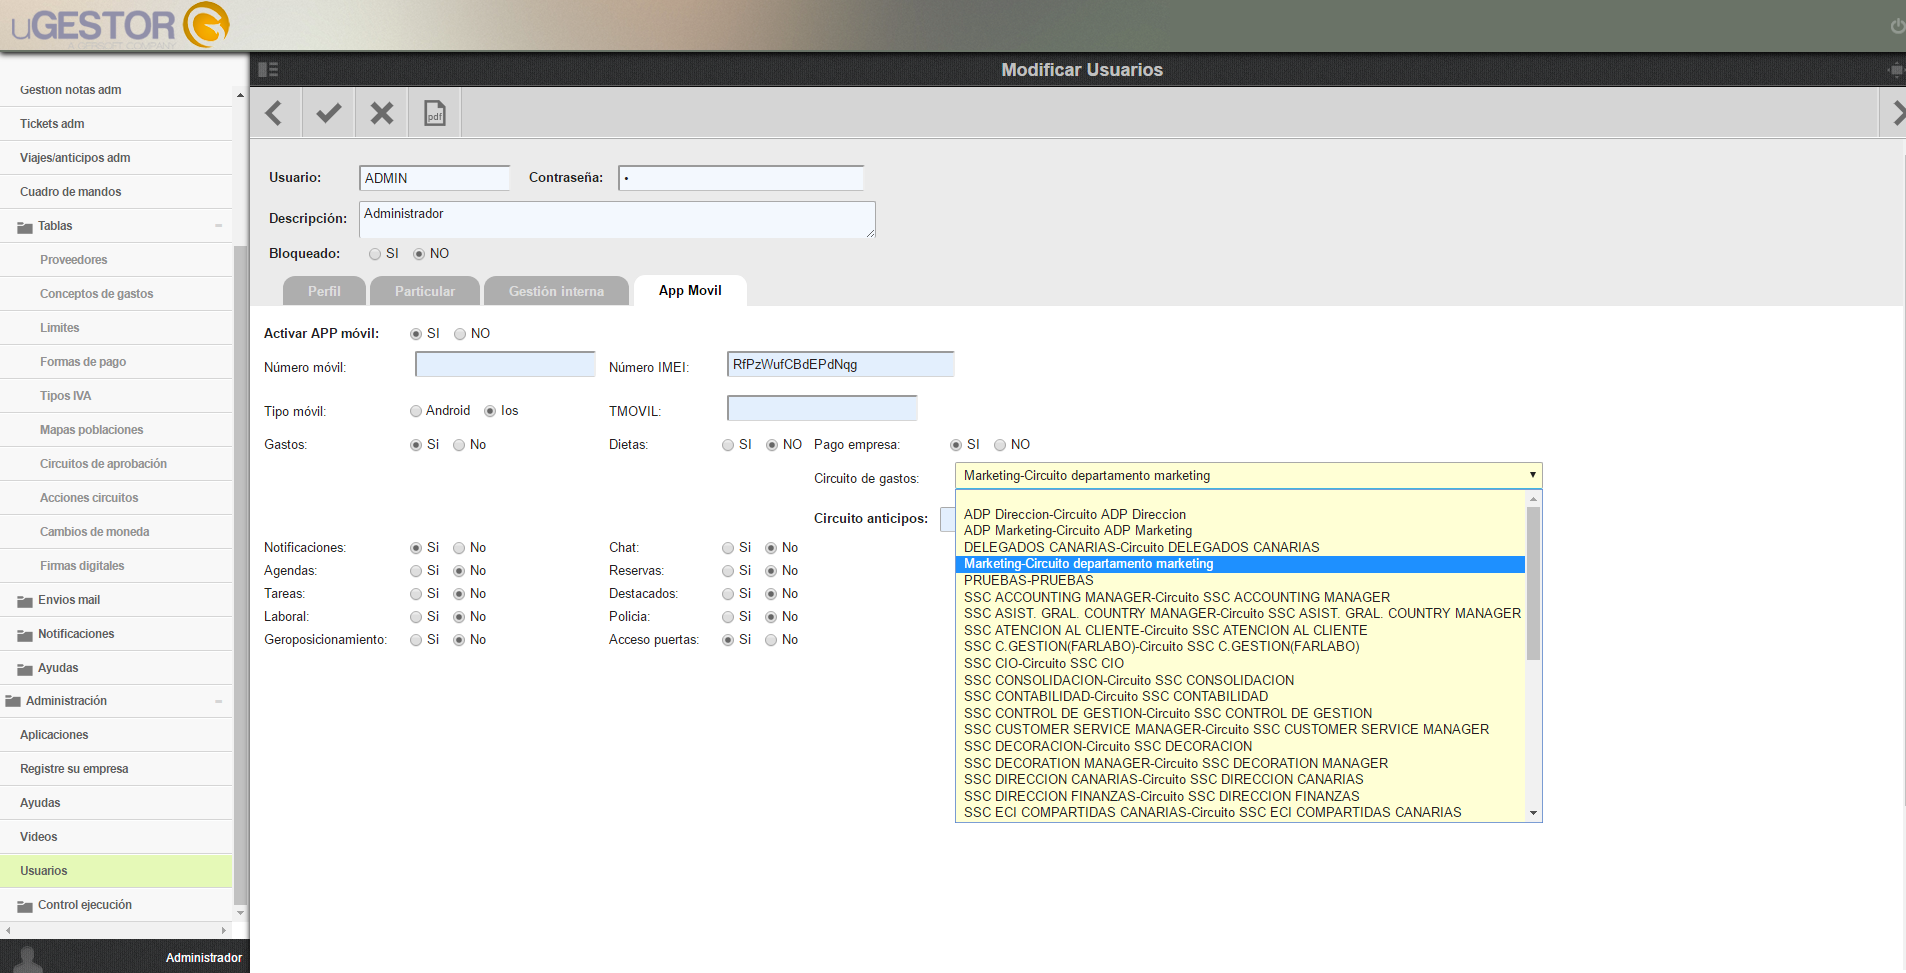Click the Control ejecución folder icon

click(25, 906)
